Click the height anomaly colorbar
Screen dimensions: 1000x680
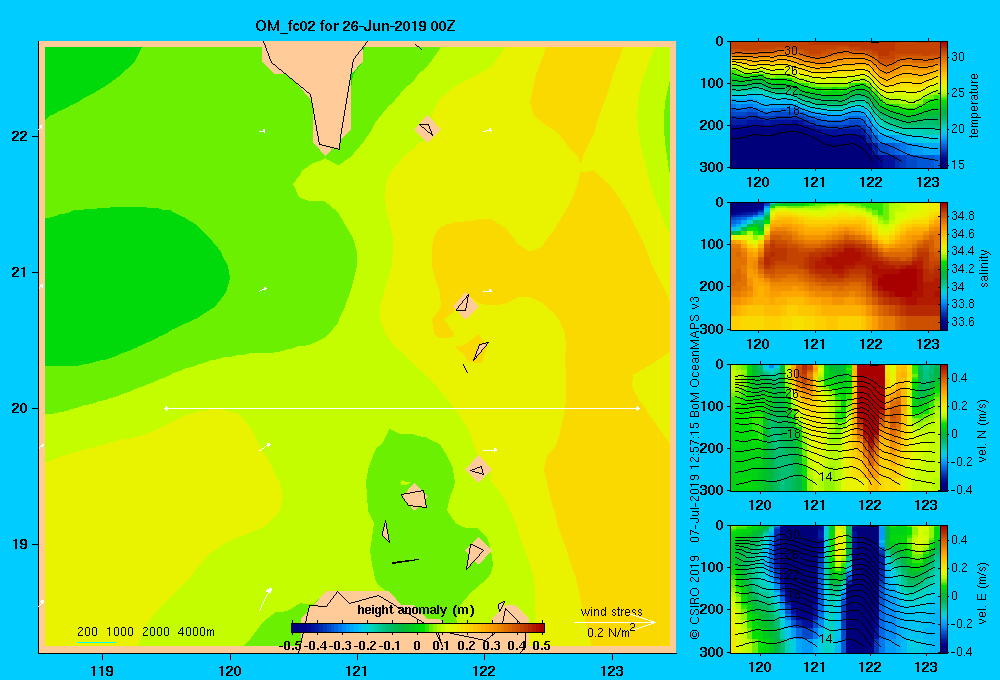click(x=418, y=628)
